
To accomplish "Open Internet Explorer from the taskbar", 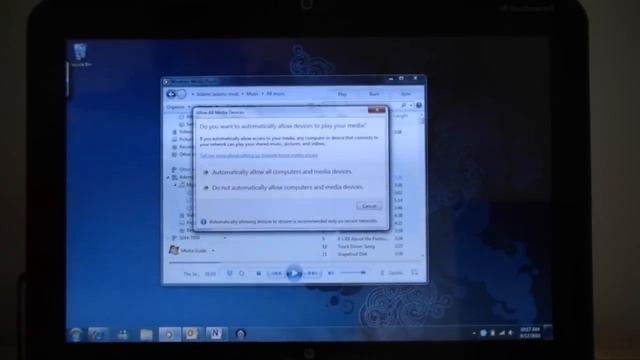I will [x=98, y=334].
